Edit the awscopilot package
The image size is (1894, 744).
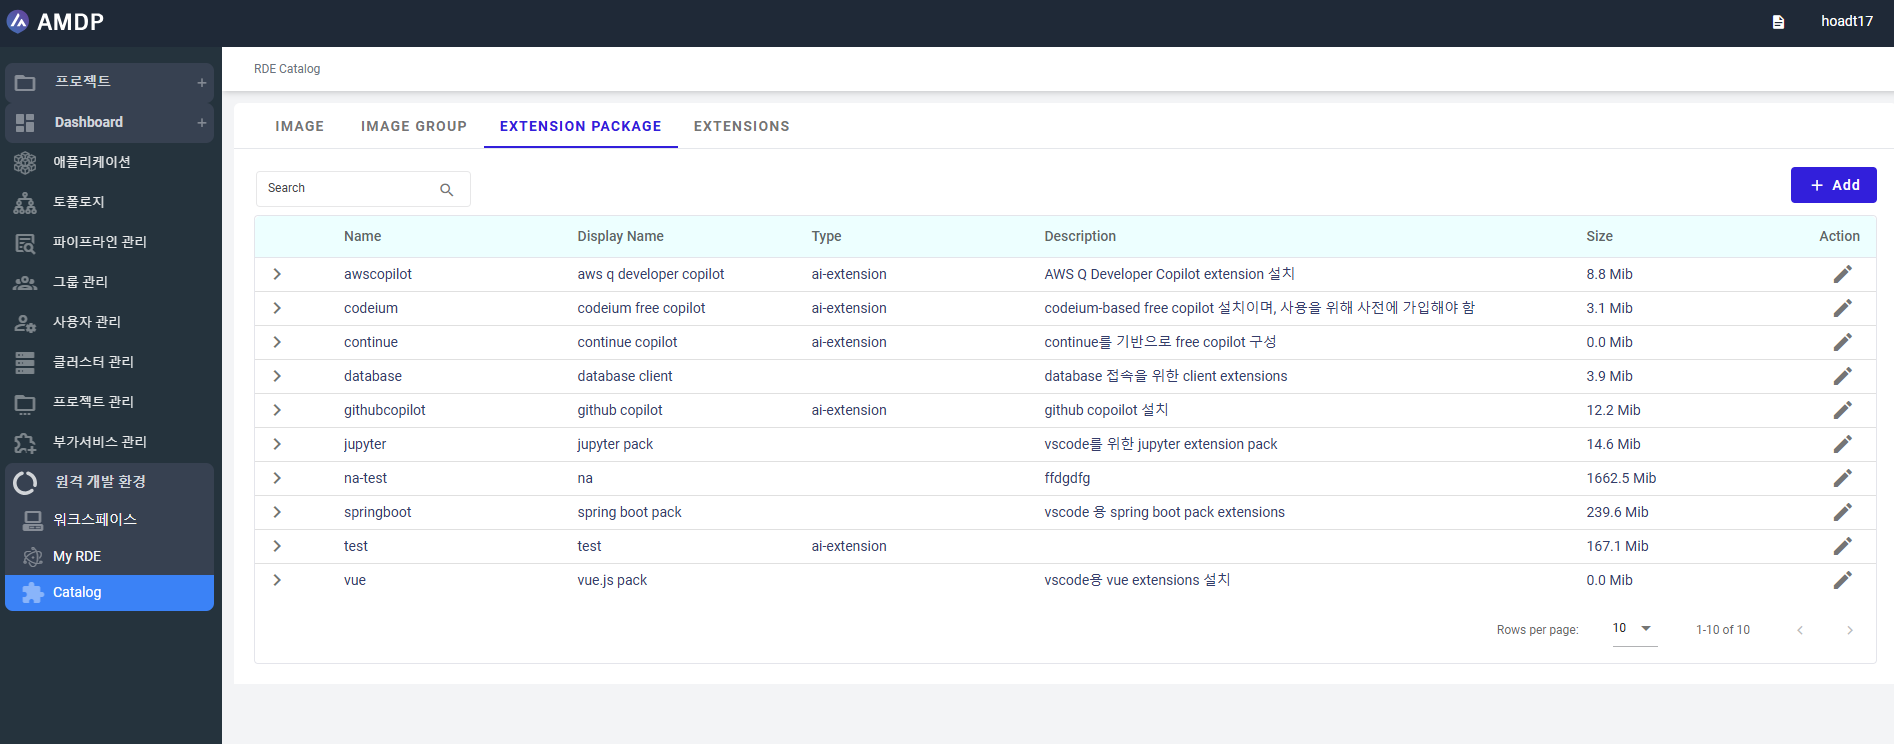1842,274
